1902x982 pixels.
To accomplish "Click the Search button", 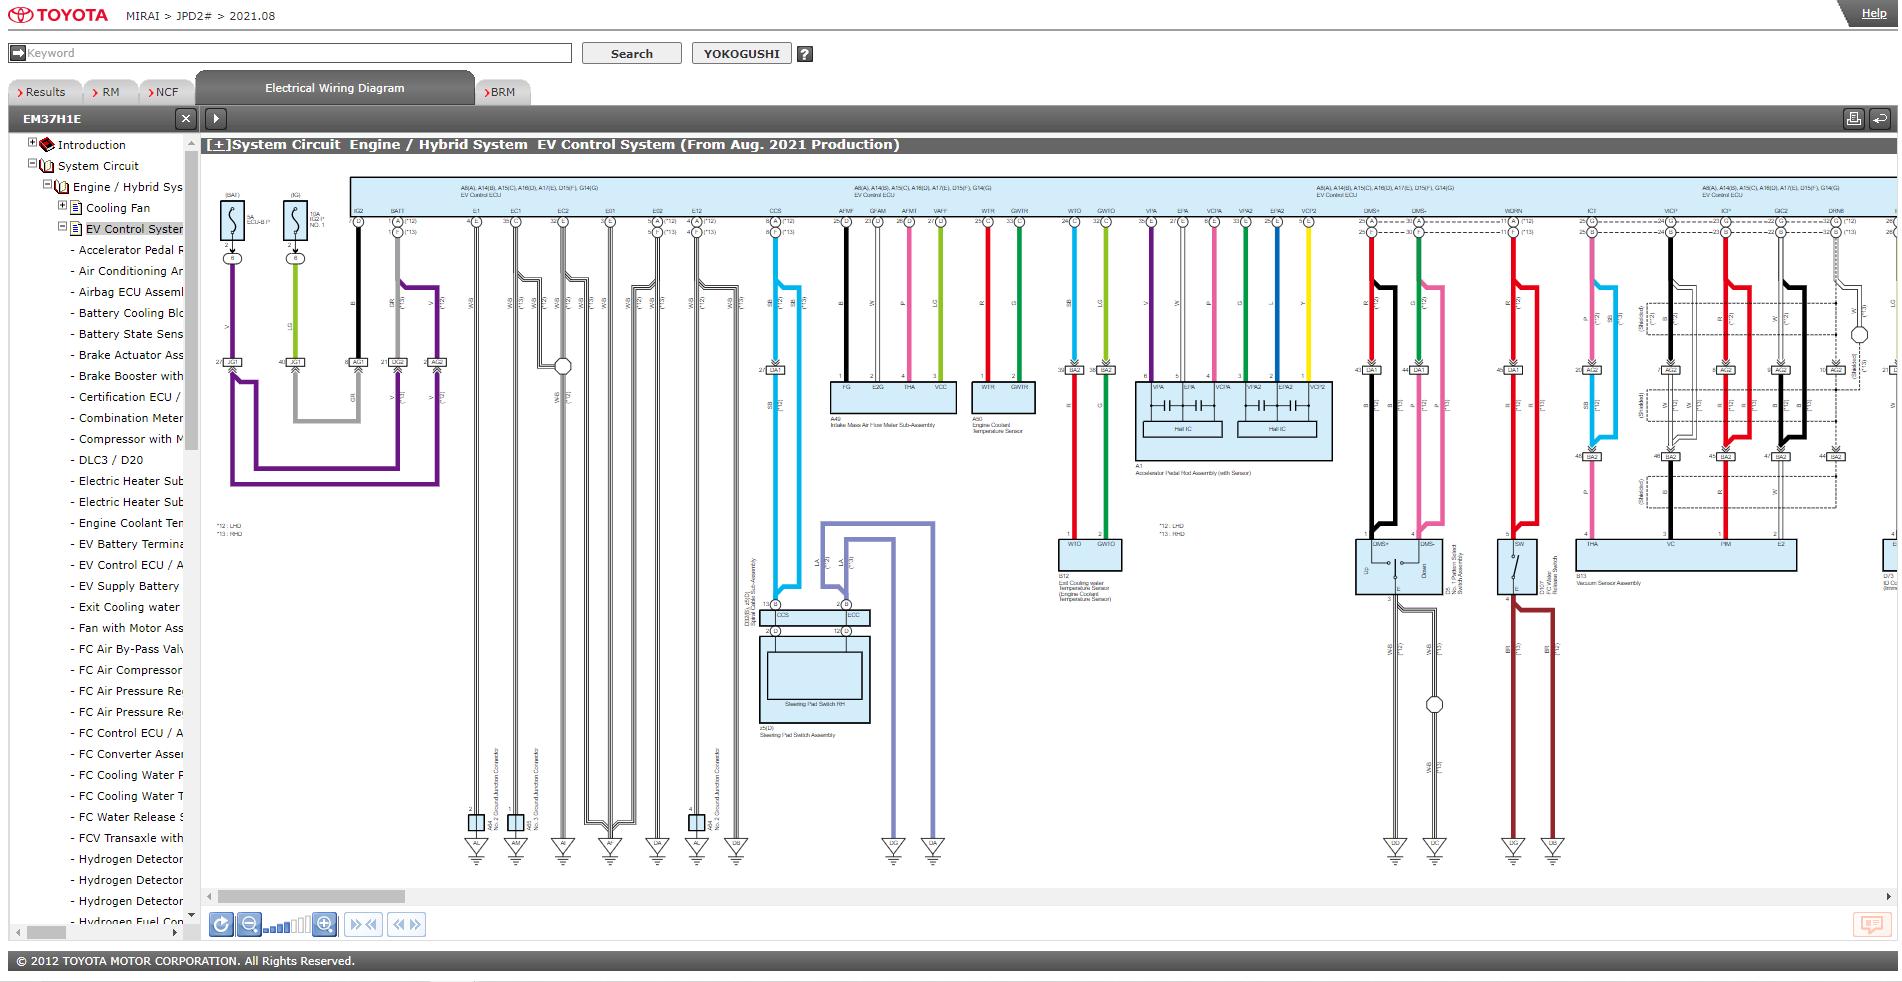I will tap(632, 54).
